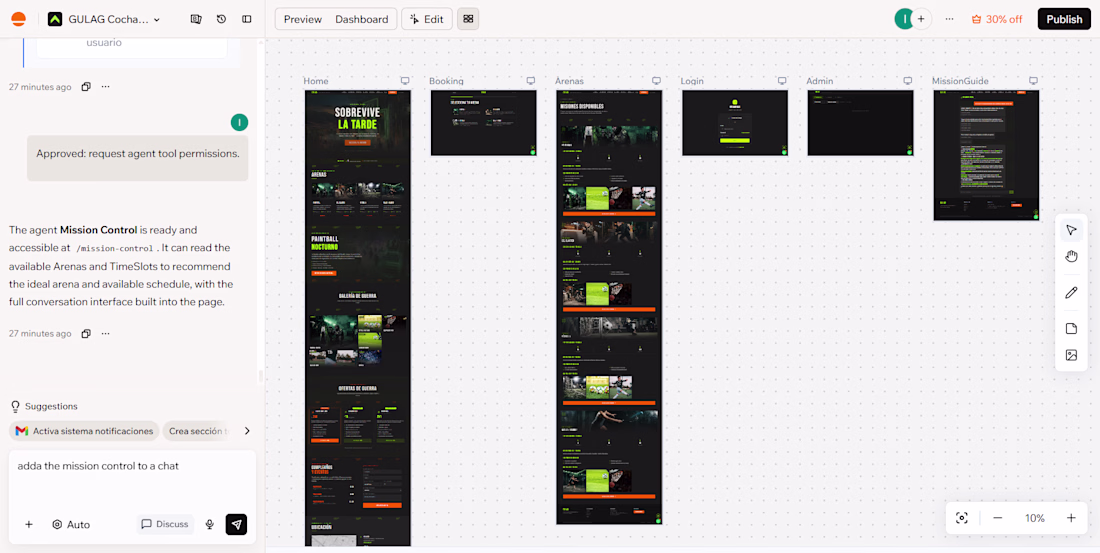
Task: Select 'Crea sección' suggestion chip
Action: click(198, 431)
